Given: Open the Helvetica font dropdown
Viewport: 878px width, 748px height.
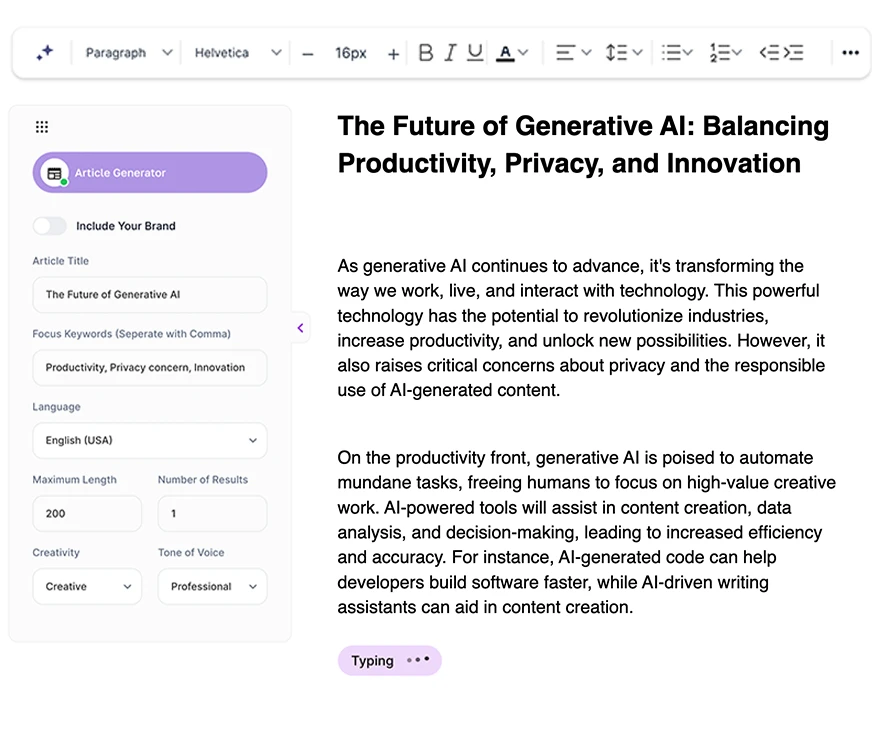Looking at the screenshot, I should pos(238,53).
